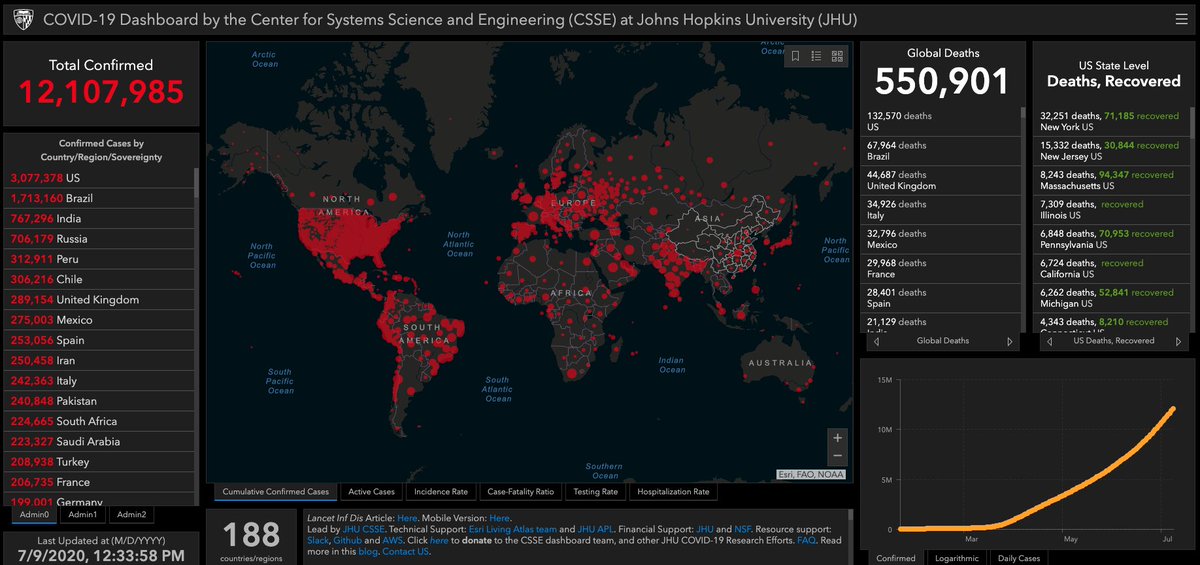
Task: Select '706,179 Russia' row
Action: point(100,239)
